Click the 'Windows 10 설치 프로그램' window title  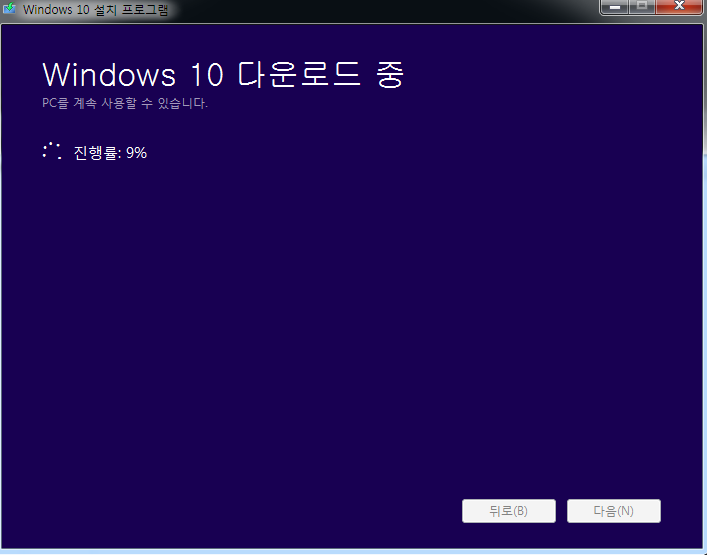click(96, 9)
